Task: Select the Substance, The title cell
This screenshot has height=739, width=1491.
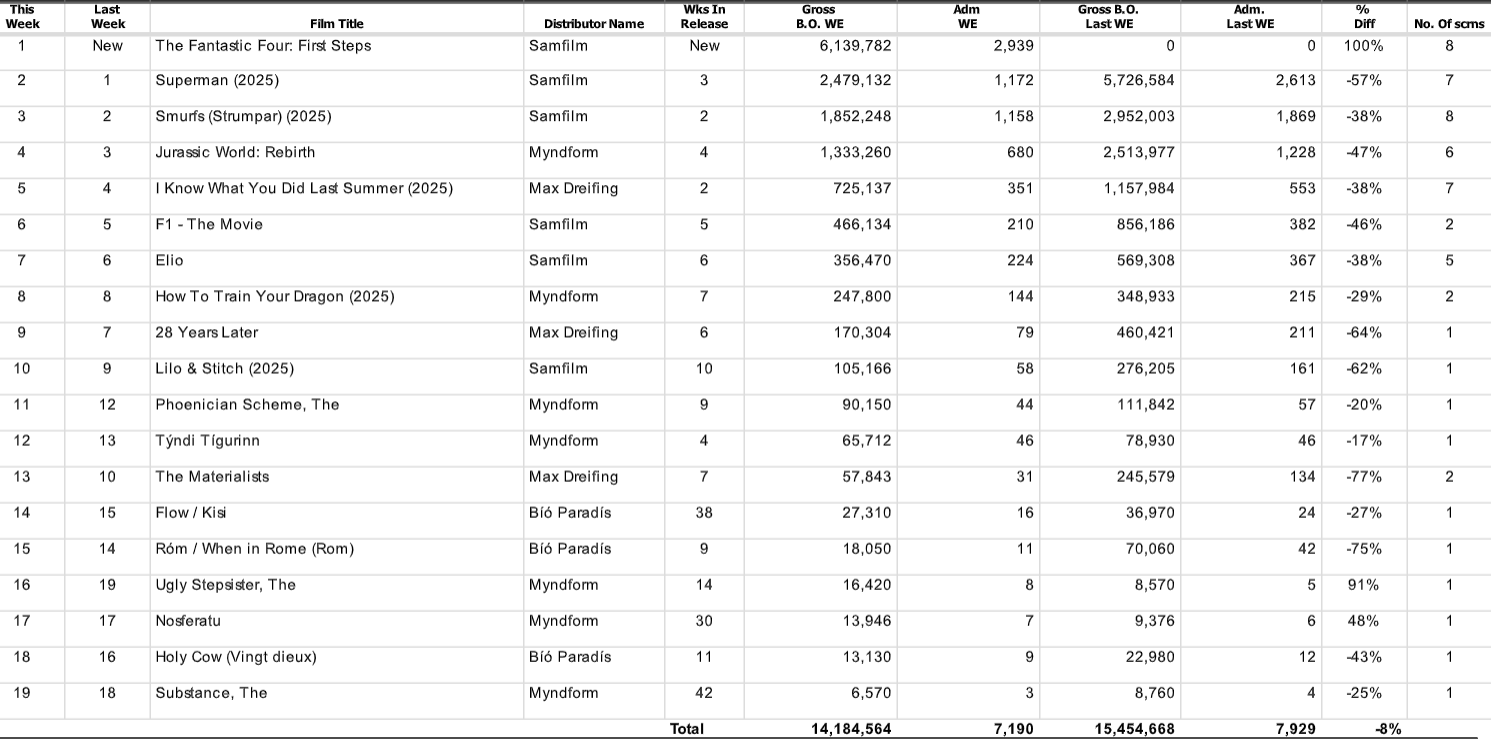Action: (x=211, y=692)
